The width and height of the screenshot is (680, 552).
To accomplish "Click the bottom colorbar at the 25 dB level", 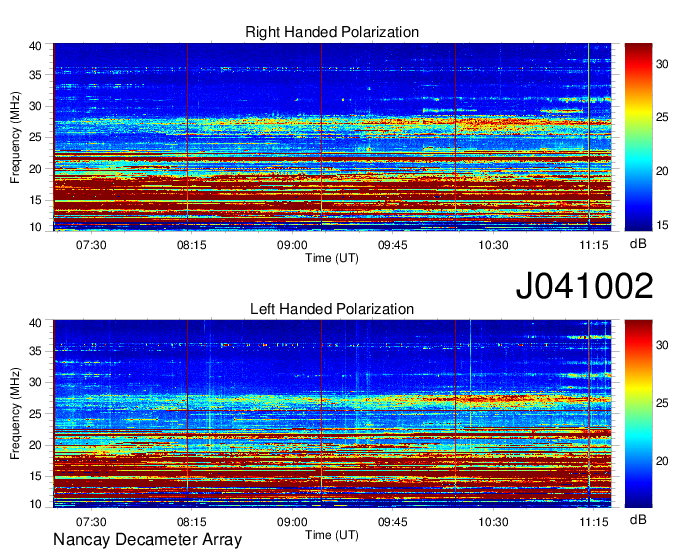I will (x=638, y=403).
